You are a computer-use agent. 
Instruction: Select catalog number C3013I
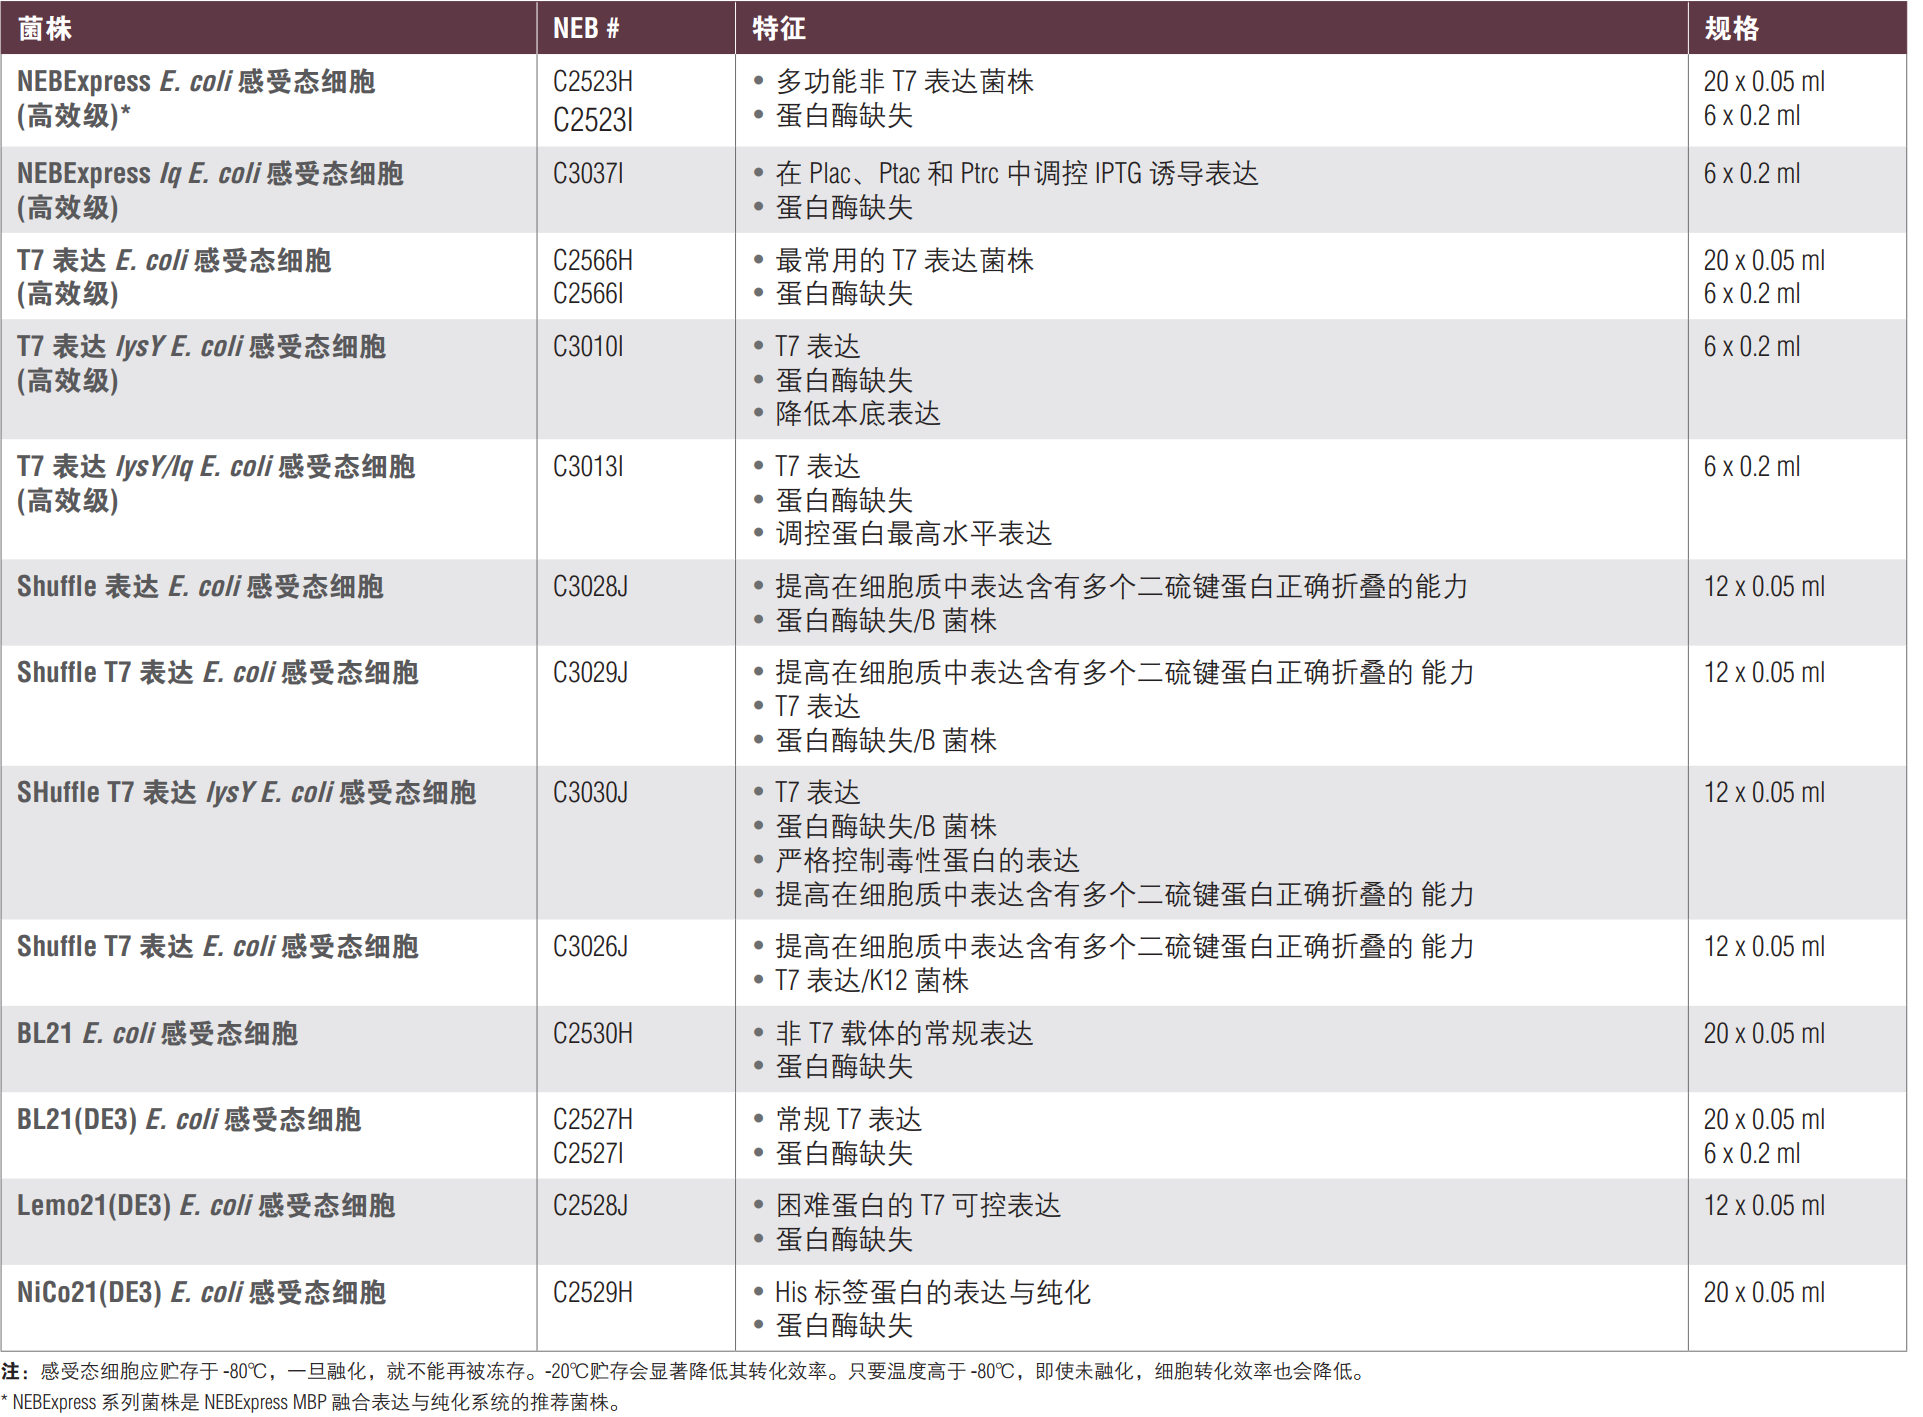click(x=588, y=466)
